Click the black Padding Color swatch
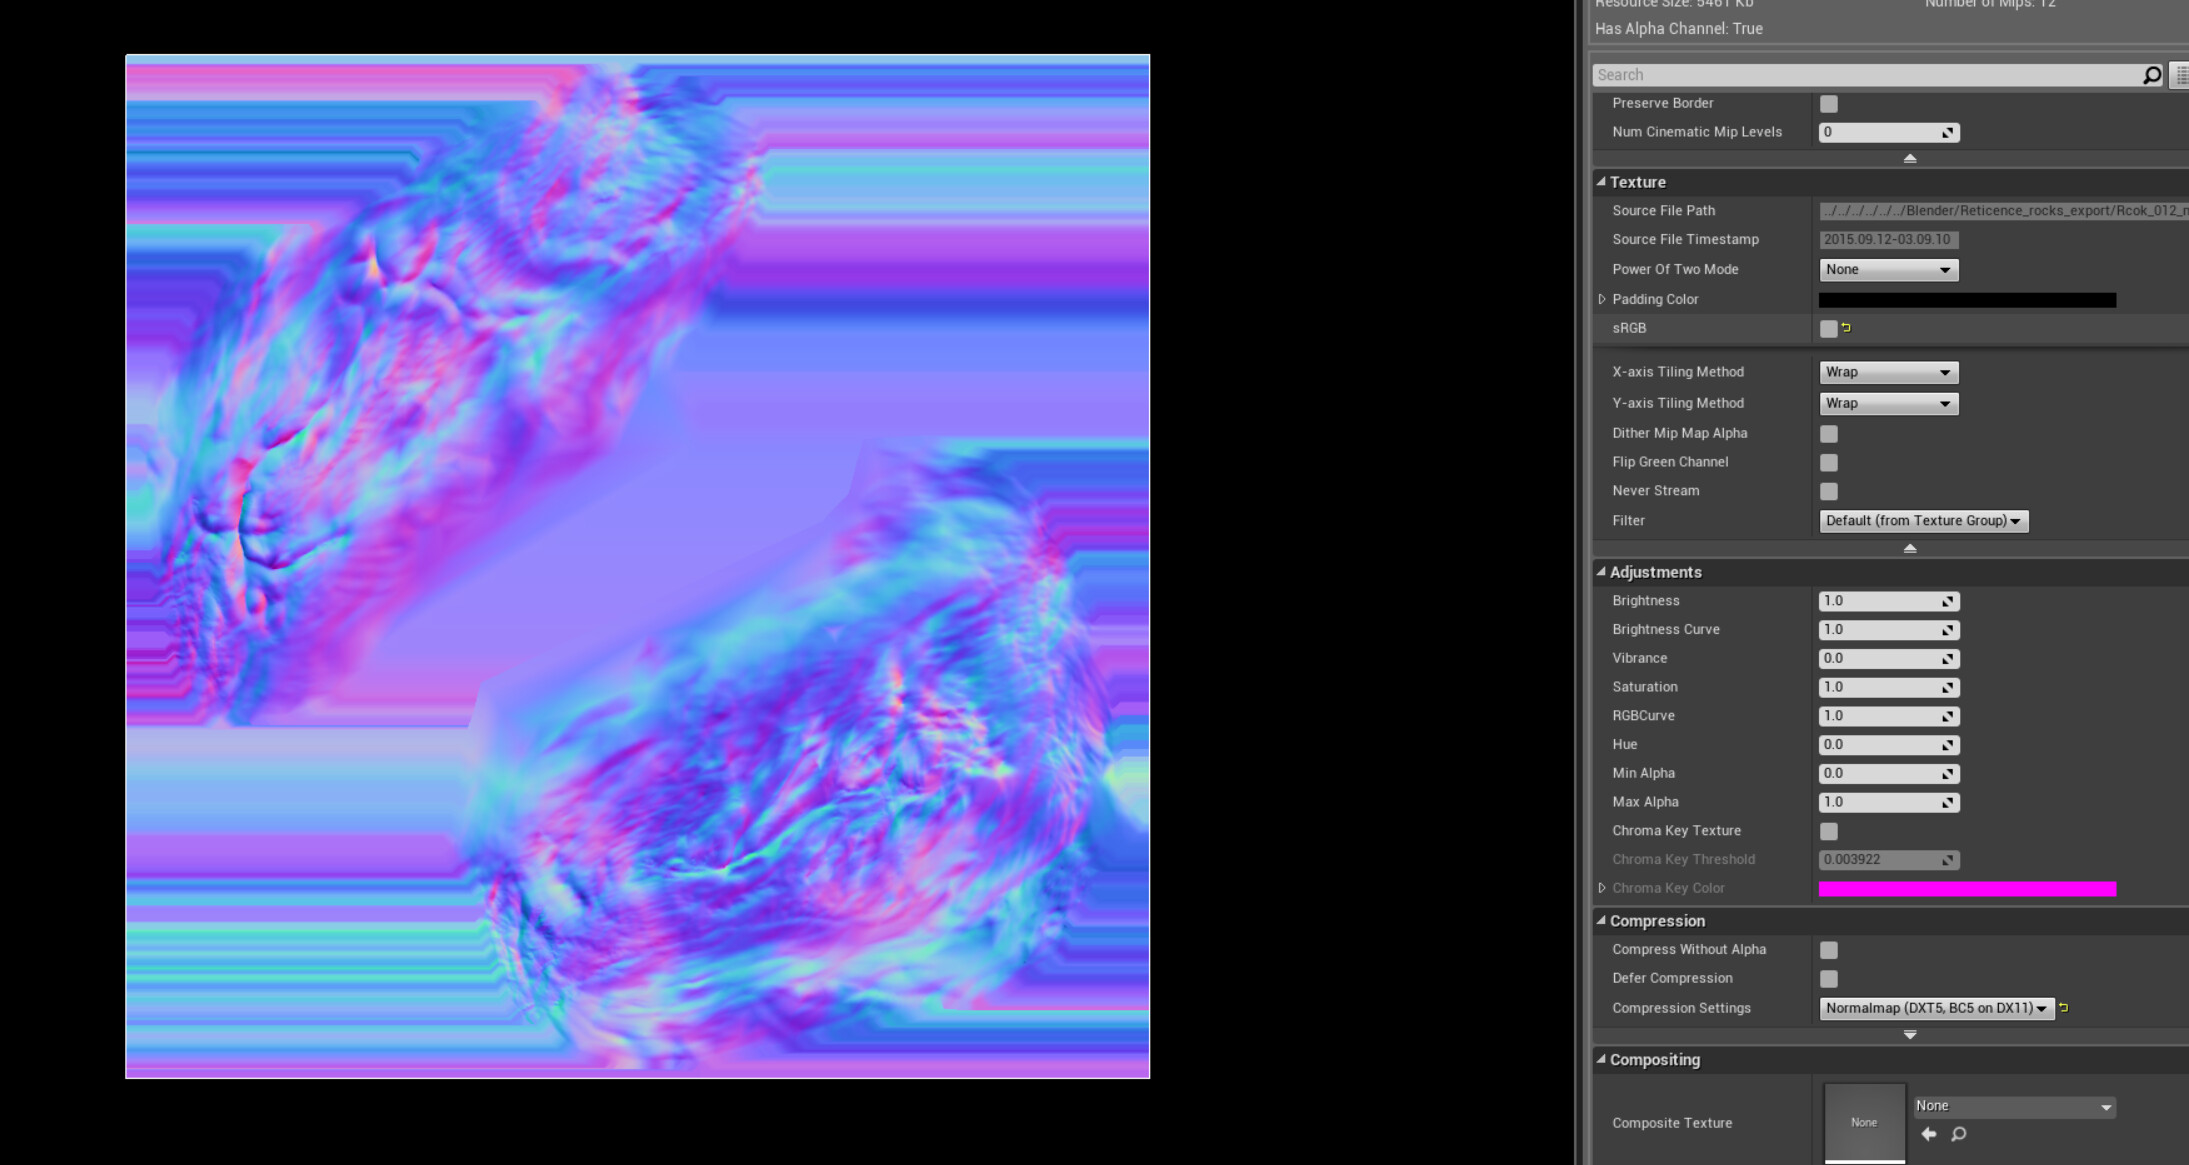 click(1967, 300)
